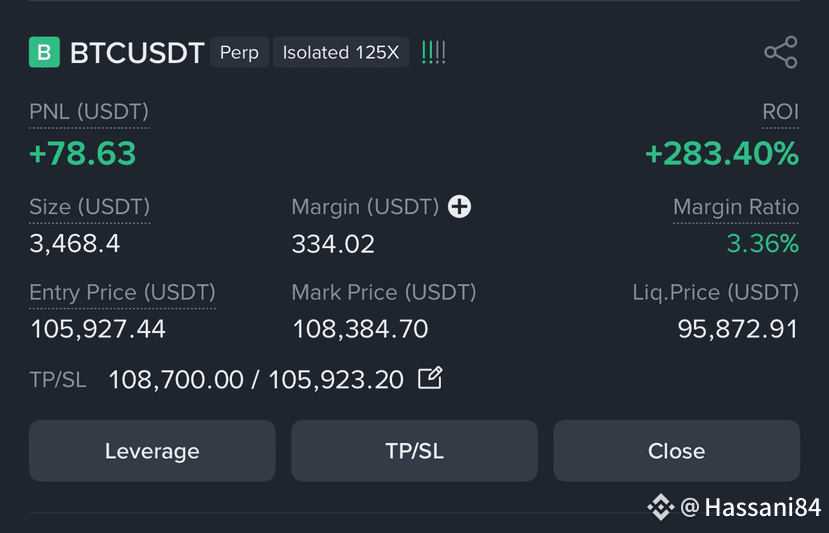Tap the green B buy badge
This screenshot has height=533, width=829.
tap(44, 52)
